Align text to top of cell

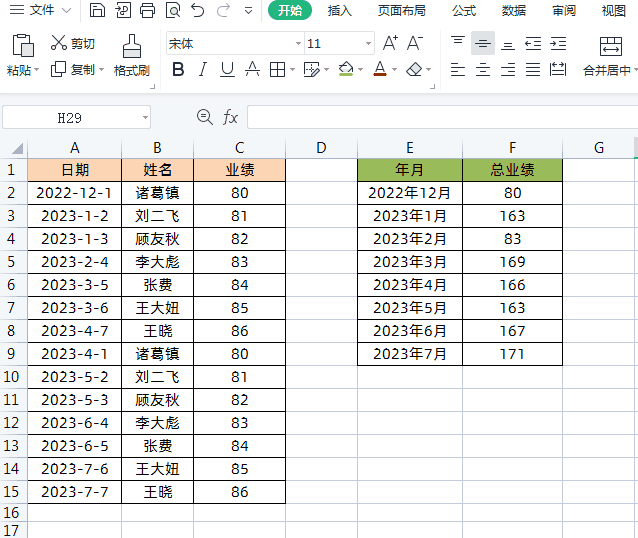click(458, 43)
